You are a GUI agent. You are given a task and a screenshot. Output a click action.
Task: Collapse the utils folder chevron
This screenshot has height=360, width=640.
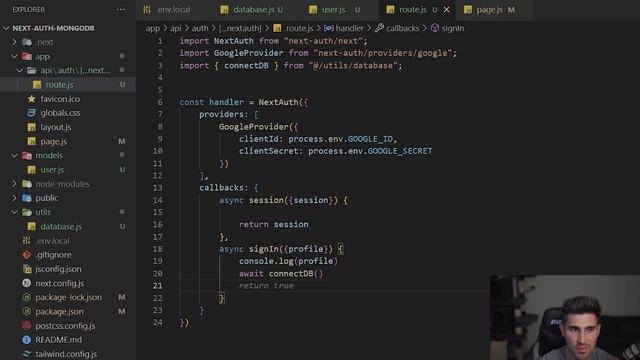click(x=14, y=212)
